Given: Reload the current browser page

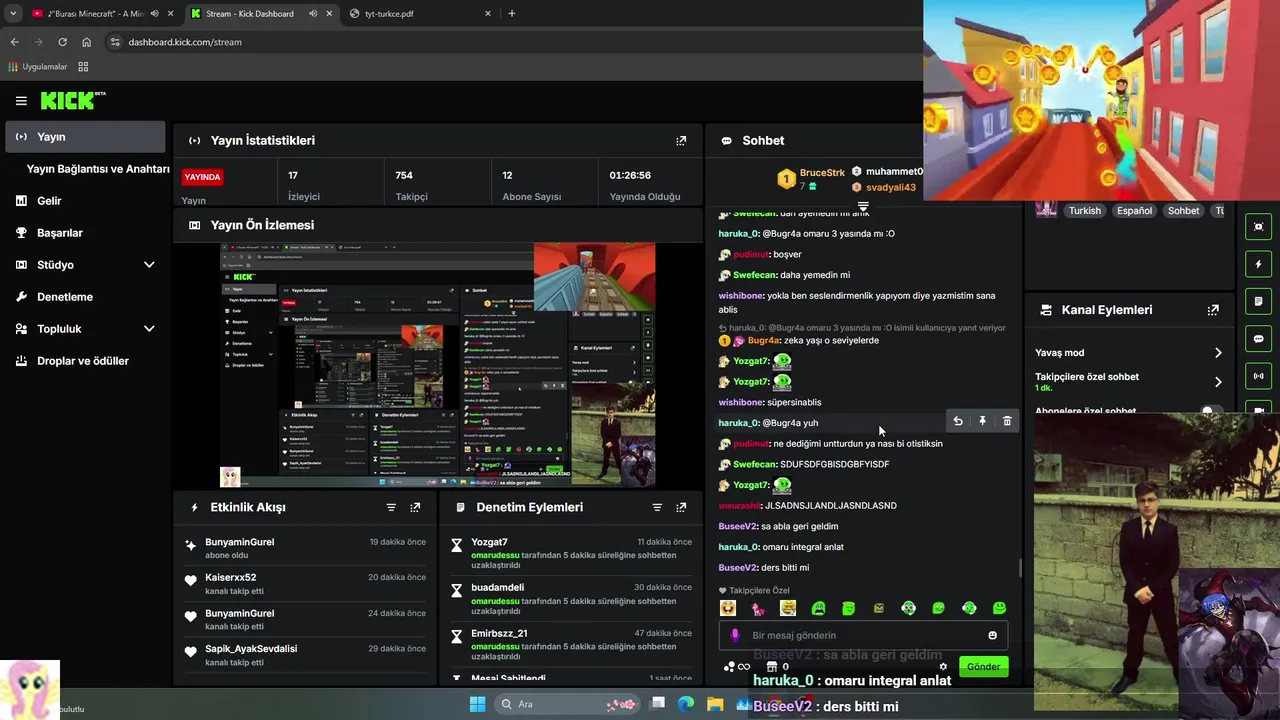Looking at the screenshot, I should pos(62,42).
